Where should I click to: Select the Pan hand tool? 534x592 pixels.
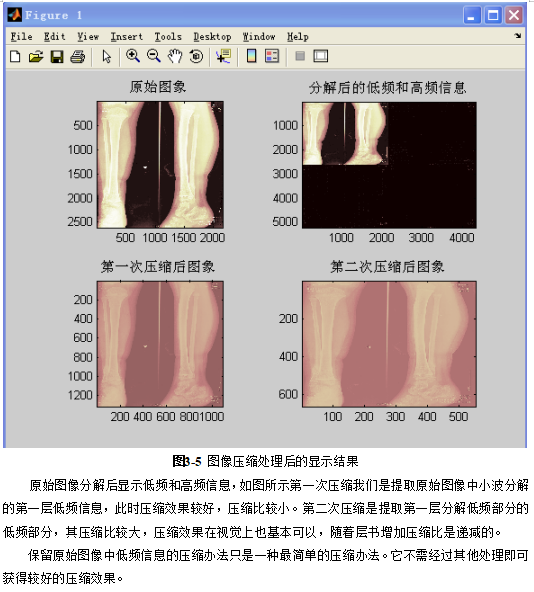175,56
